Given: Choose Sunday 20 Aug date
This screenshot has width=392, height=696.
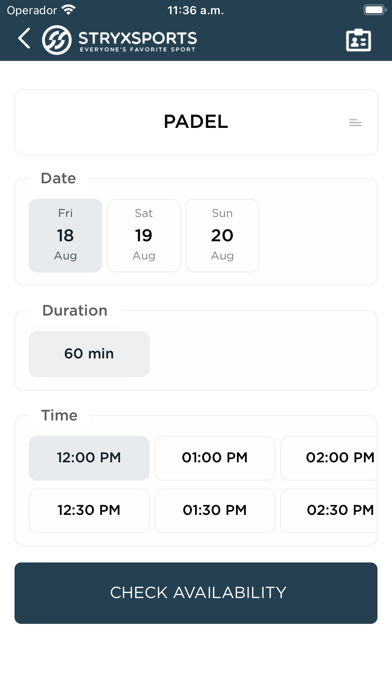Looking at the screenshot, I should coord(222,235).
